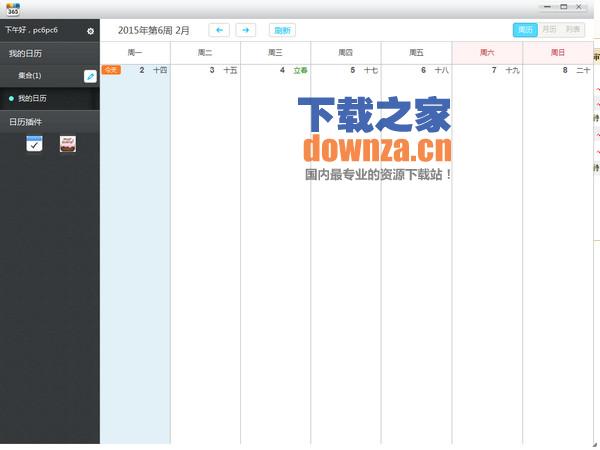Screen dimensions: 600x450
Task: Click the 周二 column header
Action: click(205, 53)
